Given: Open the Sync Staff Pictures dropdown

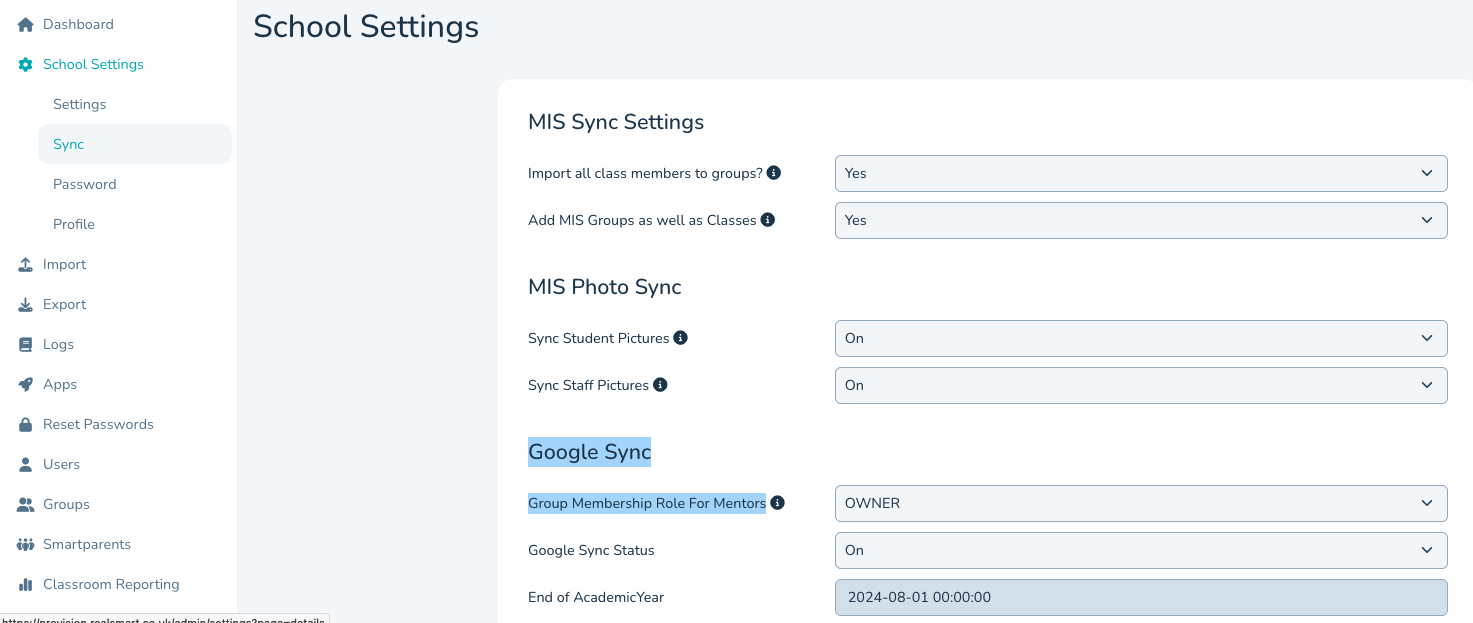Looking at the screenshot, I should click(x=1140, y=385).
